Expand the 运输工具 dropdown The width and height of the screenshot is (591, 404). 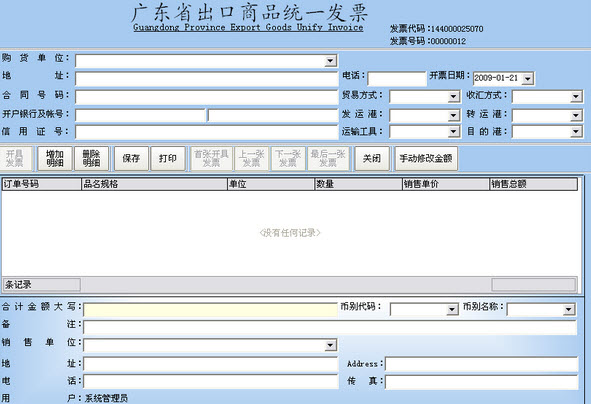tap(453, 132)
